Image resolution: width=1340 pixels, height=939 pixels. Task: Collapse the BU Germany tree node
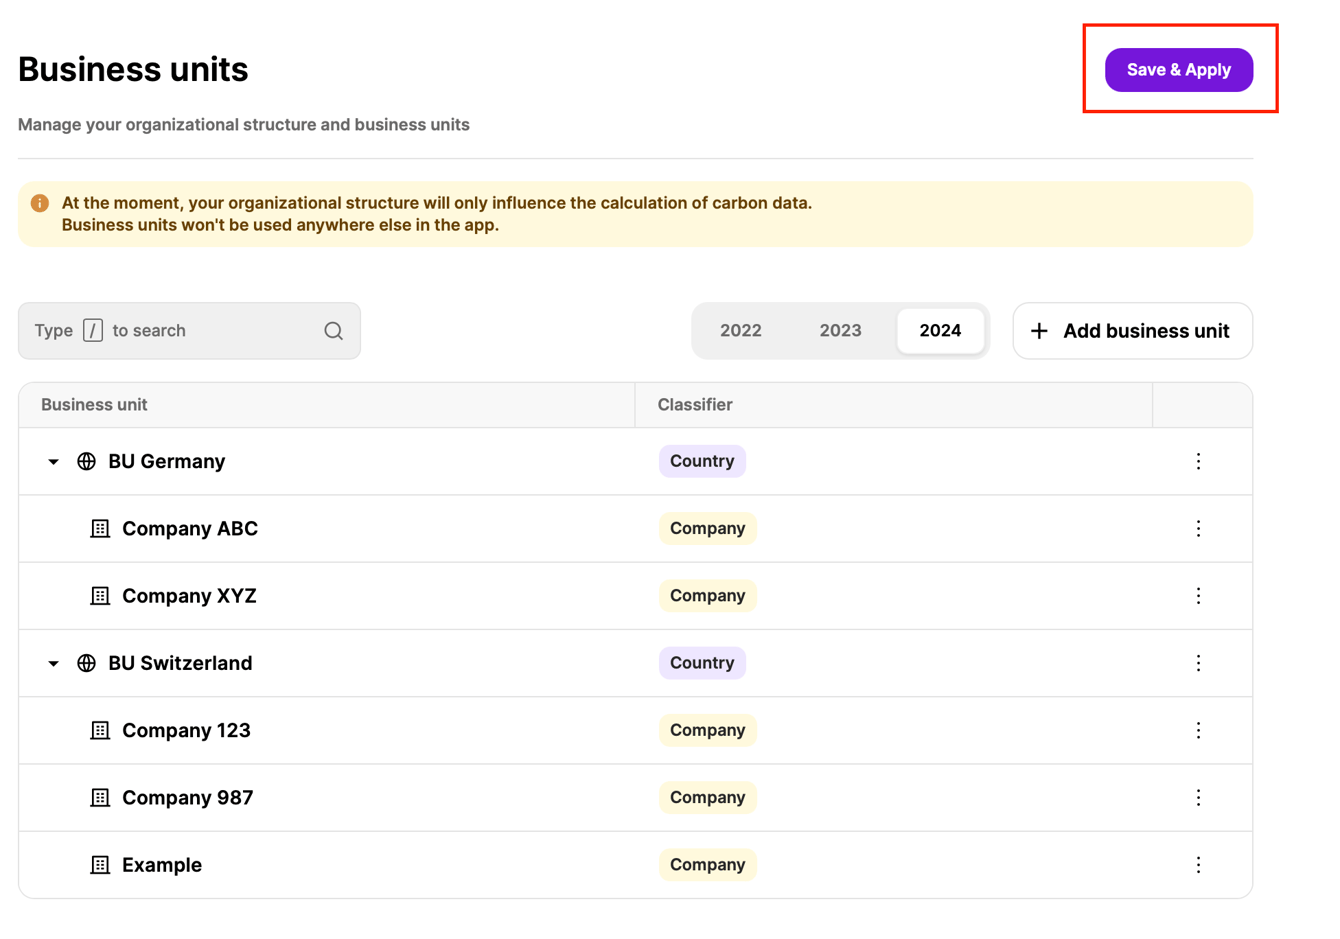[54, 462]
